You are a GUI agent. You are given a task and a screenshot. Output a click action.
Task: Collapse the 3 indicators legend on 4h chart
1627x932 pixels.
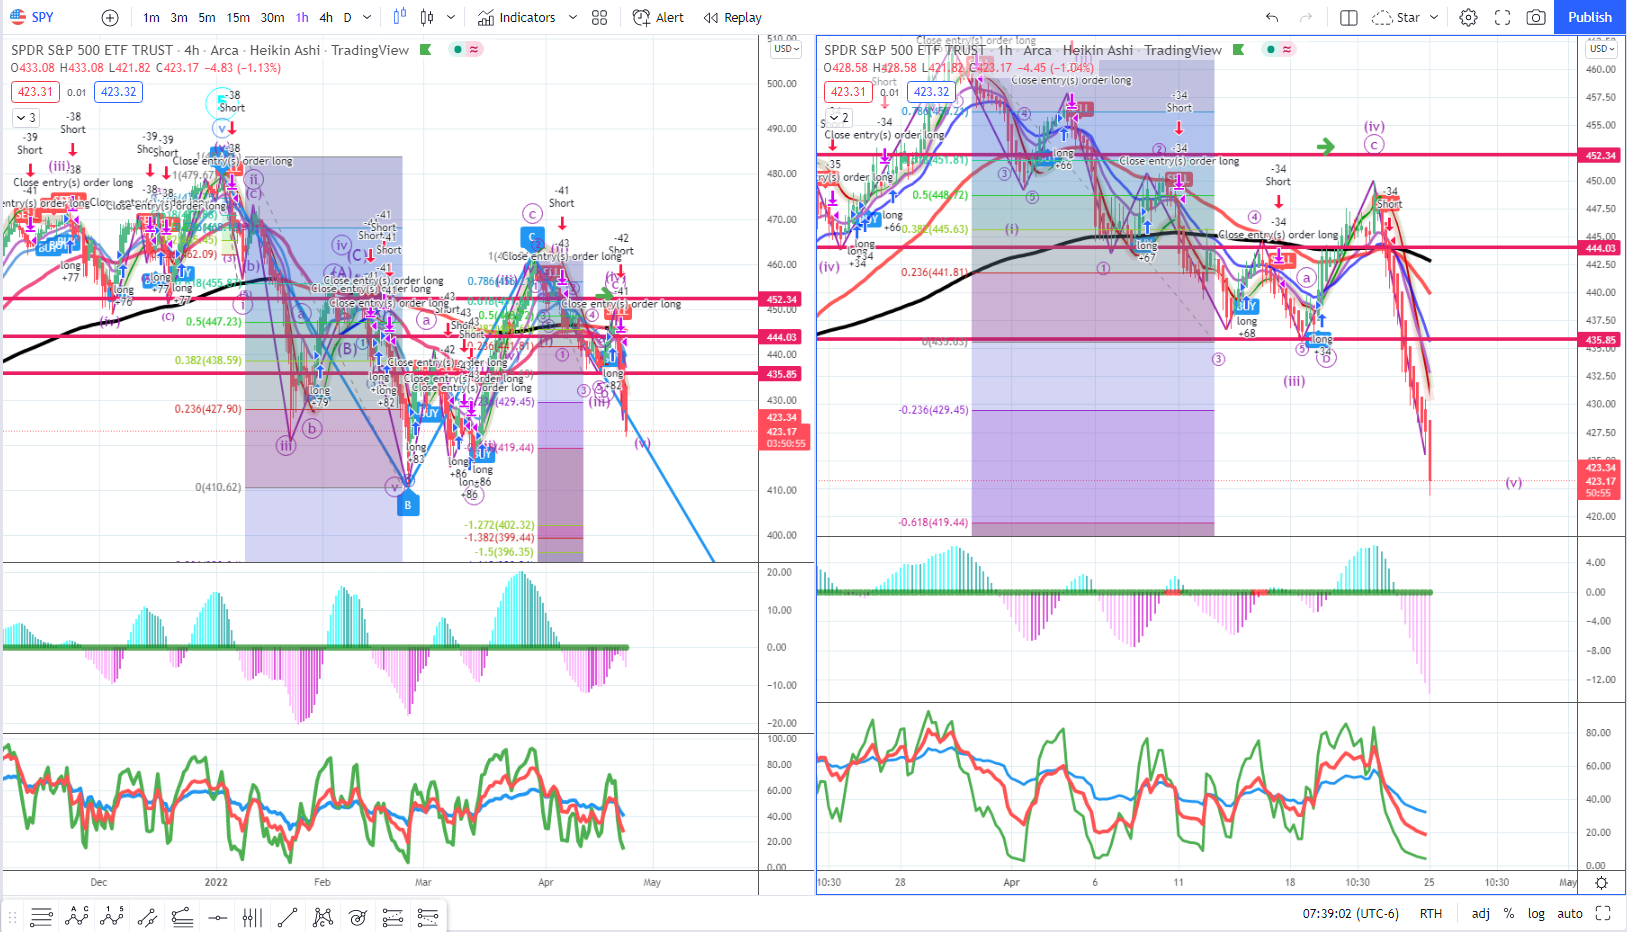point(25,118)
